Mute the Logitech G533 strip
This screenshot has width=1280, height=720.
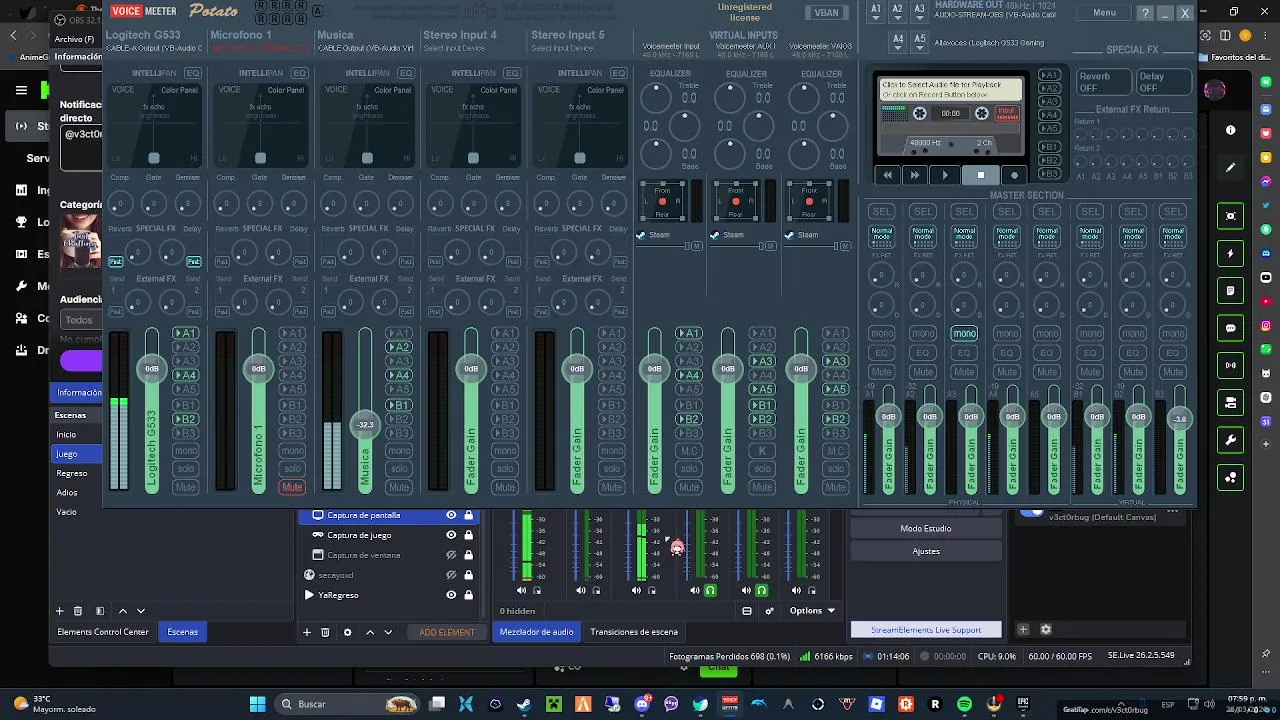coord(185,487)
